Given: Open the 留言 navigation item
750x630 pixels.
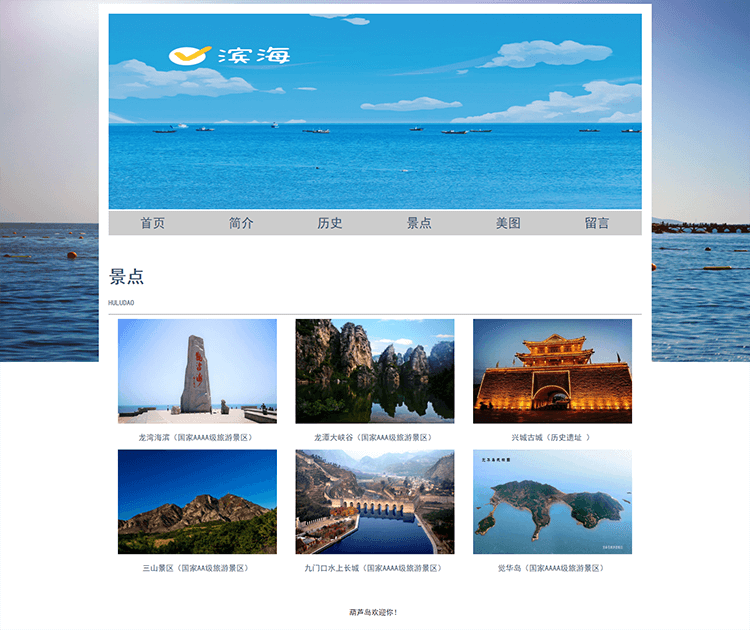Looking at the screenshot, I should click(597, 223).
